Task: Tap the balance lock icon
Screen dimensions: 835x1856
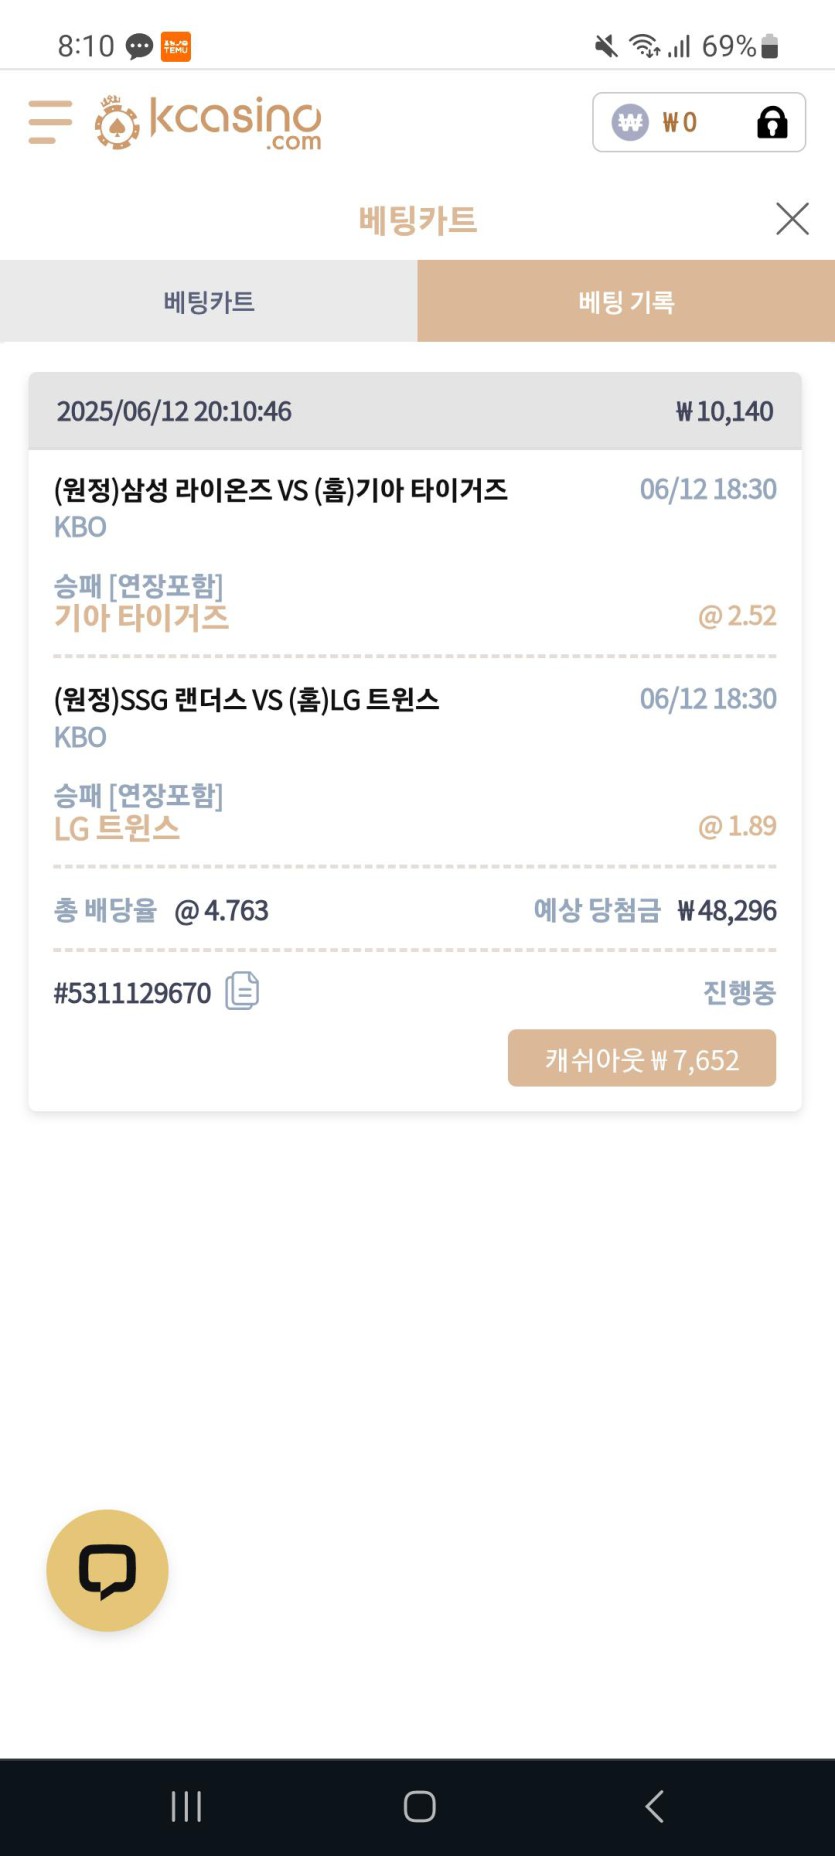Action: pyautogui.click(x=772, y=123)
